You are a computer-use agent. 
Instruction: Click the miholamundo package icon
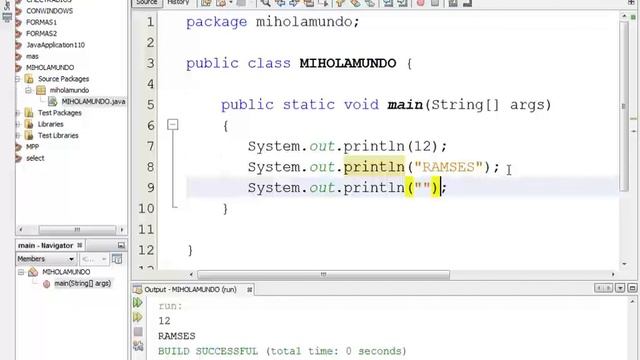pos(41,90)
